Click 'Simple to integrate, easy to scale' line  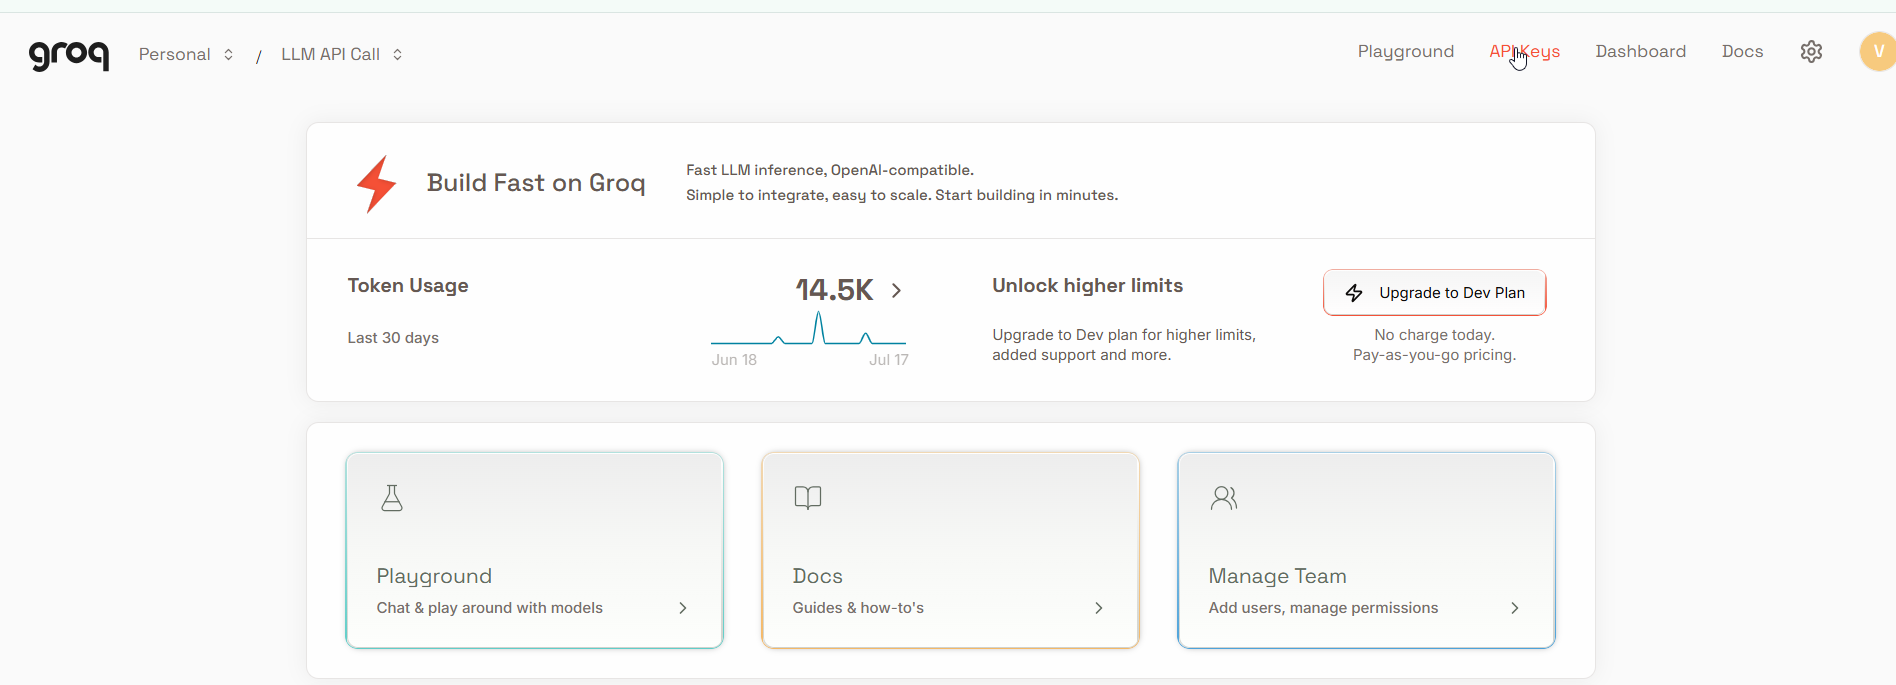click(x=902, y=195)
